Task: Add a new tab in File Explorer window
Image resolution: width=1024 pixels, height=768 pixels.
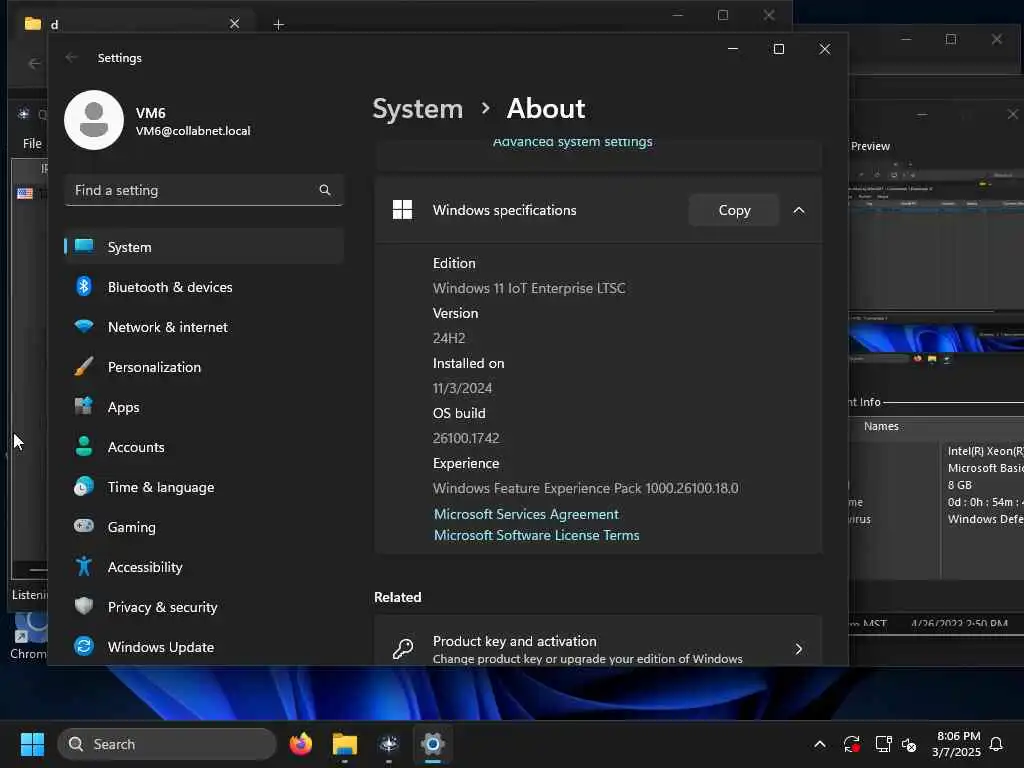Action: (x=278, y=24)
